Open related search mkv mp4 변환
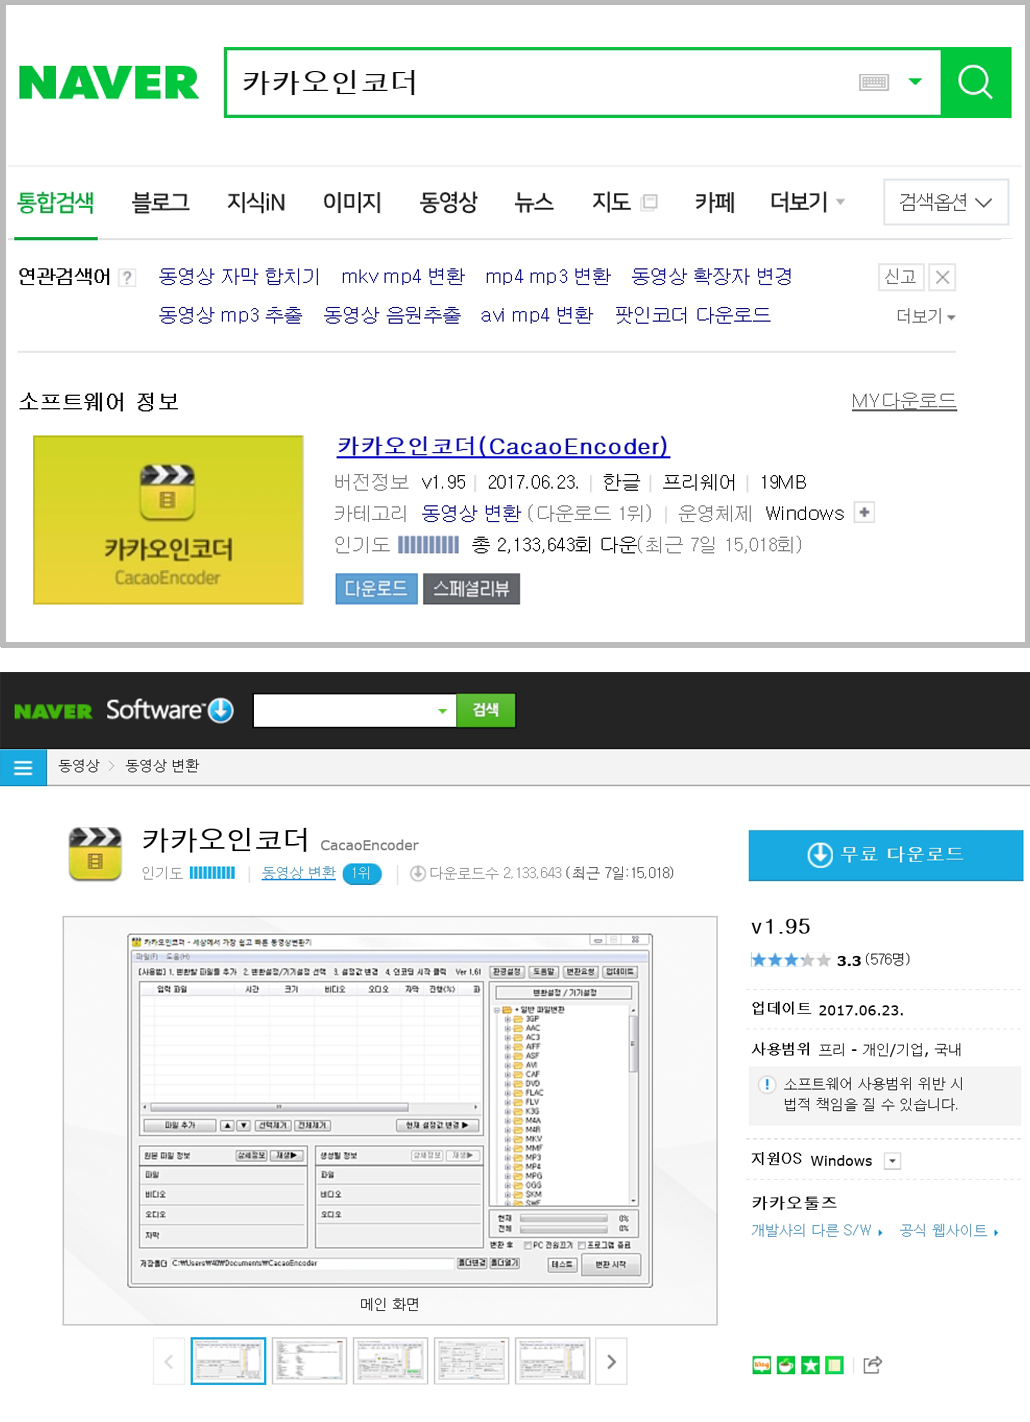 [x=403, y=277]
